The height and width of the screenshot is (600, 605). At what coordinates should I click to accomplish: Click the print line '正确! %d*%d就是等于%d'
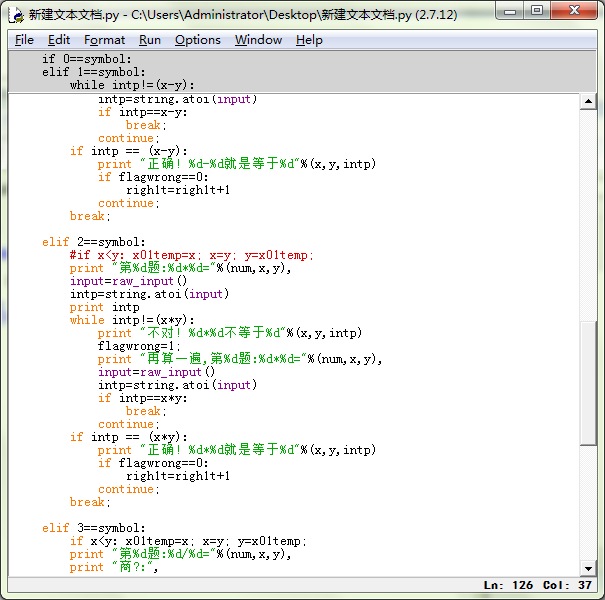tap(237, 450)
